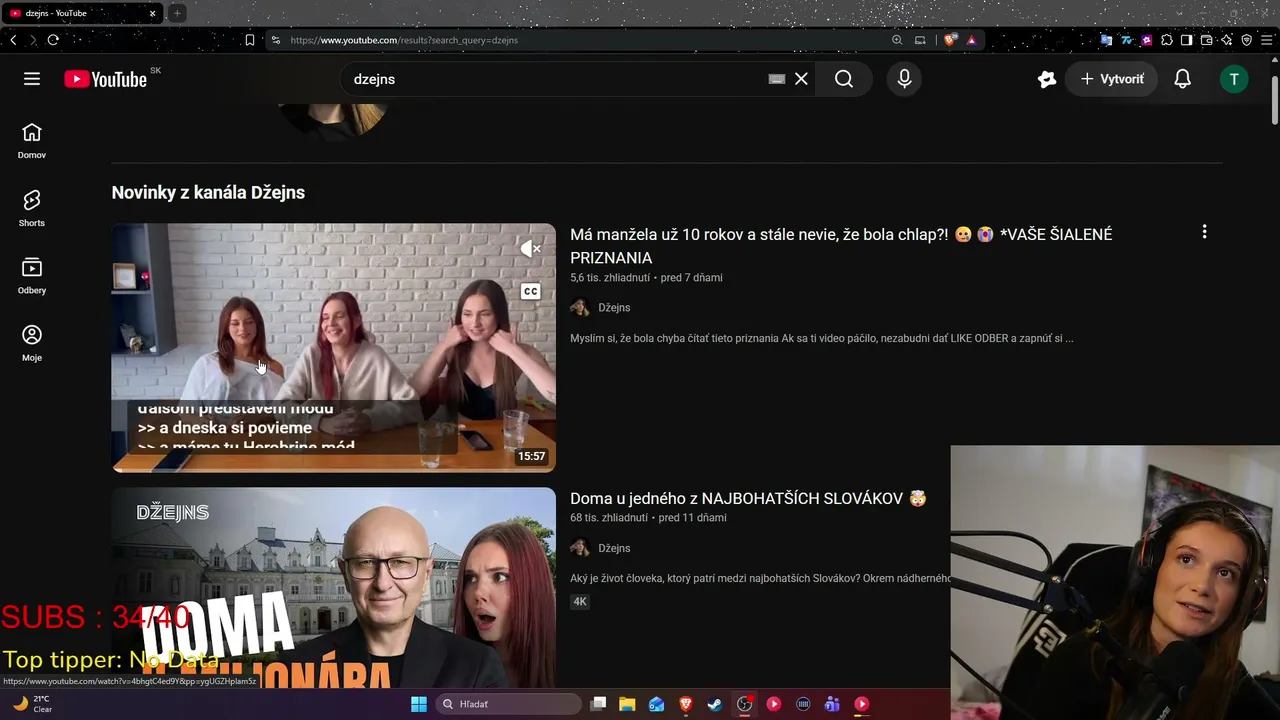Open Brave Wallet icon
1280x720 pixels.
[x=1206, y=40]
